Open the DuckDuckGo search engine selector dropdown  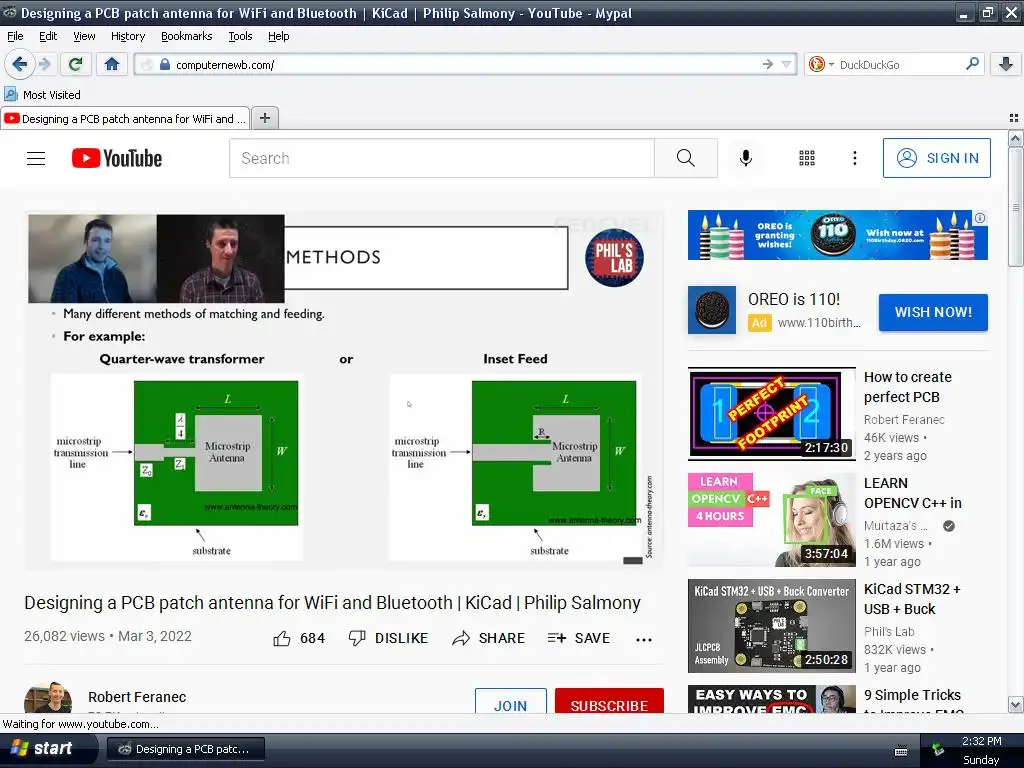(x=822, y=64)
